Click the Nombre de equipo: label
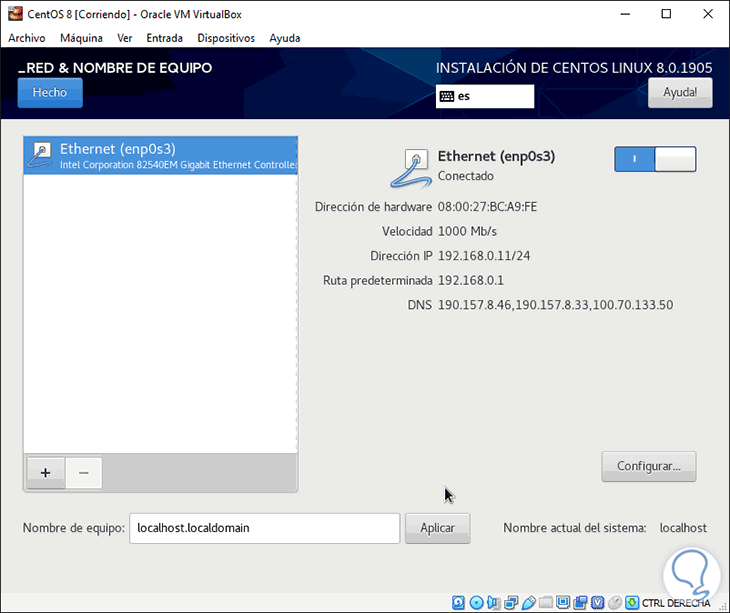 (x=74, y=528)
